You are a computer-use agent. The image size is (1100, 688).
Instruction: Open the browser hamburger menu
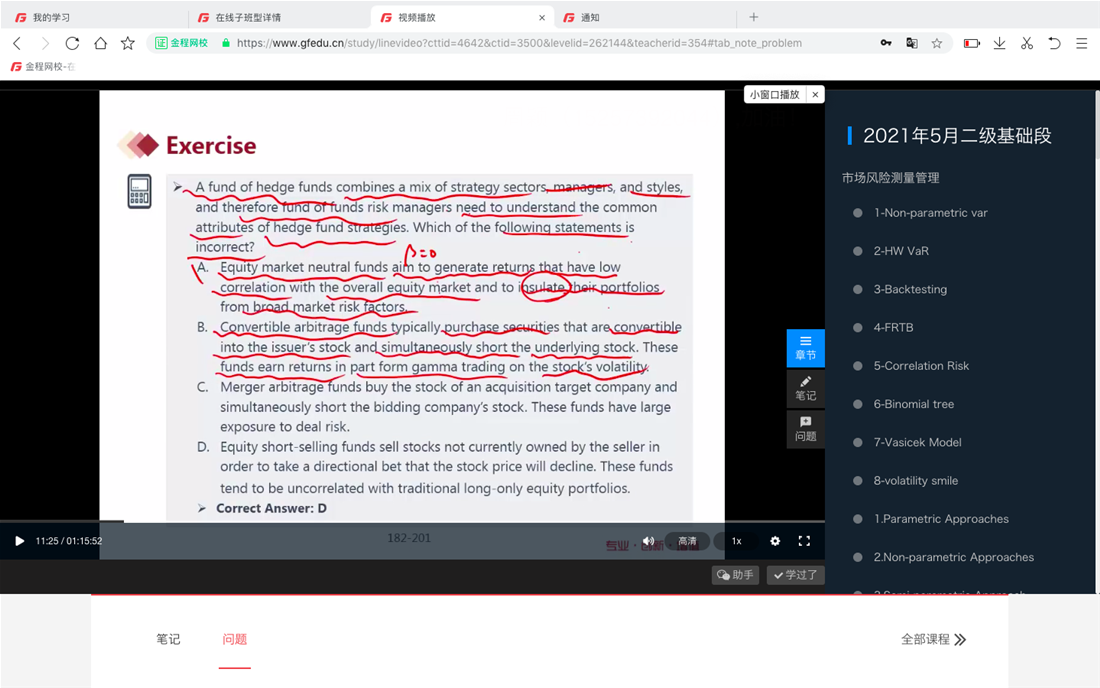(1082, 43)
